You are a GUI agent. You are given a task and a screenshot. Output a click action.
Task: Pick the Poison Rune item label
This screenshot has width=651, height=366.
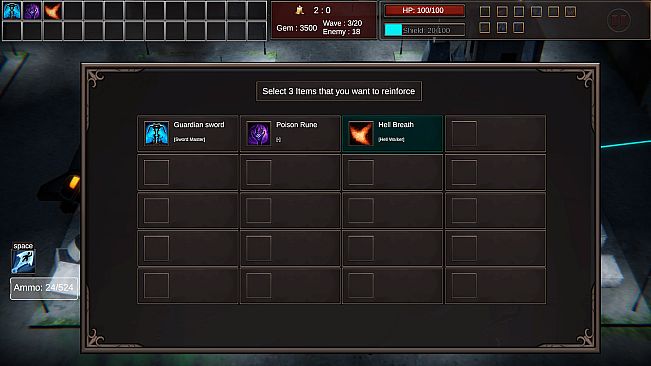click(296, 124)
